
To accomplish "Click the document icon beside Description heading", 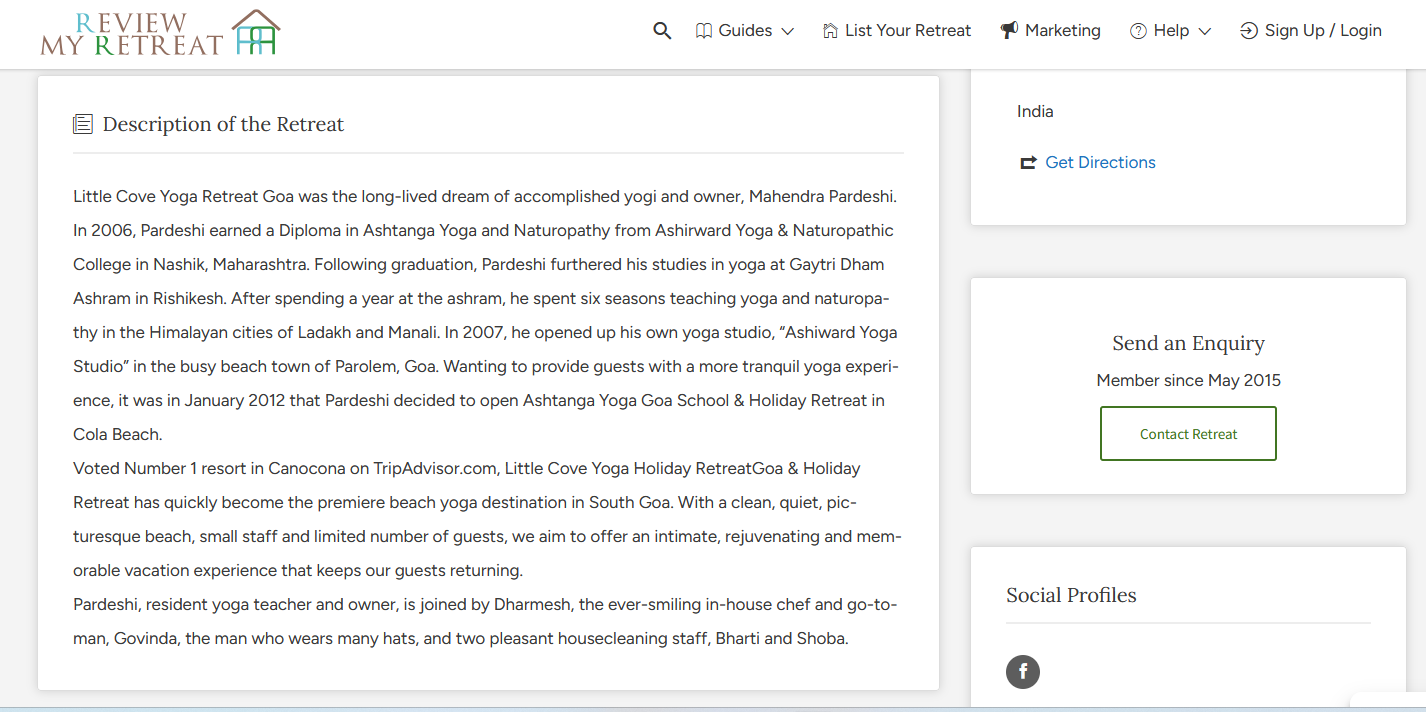I will point(83,124).
